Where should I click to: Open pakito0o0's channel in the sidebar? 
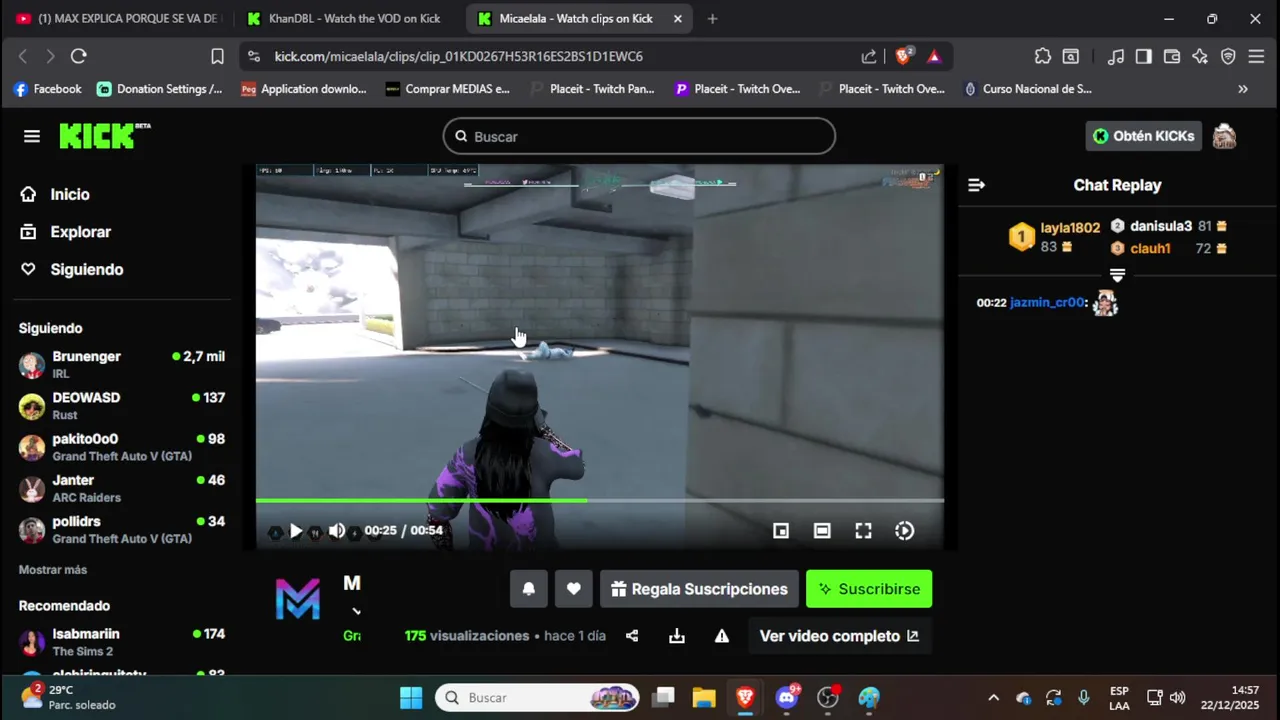tap(122, 447)
